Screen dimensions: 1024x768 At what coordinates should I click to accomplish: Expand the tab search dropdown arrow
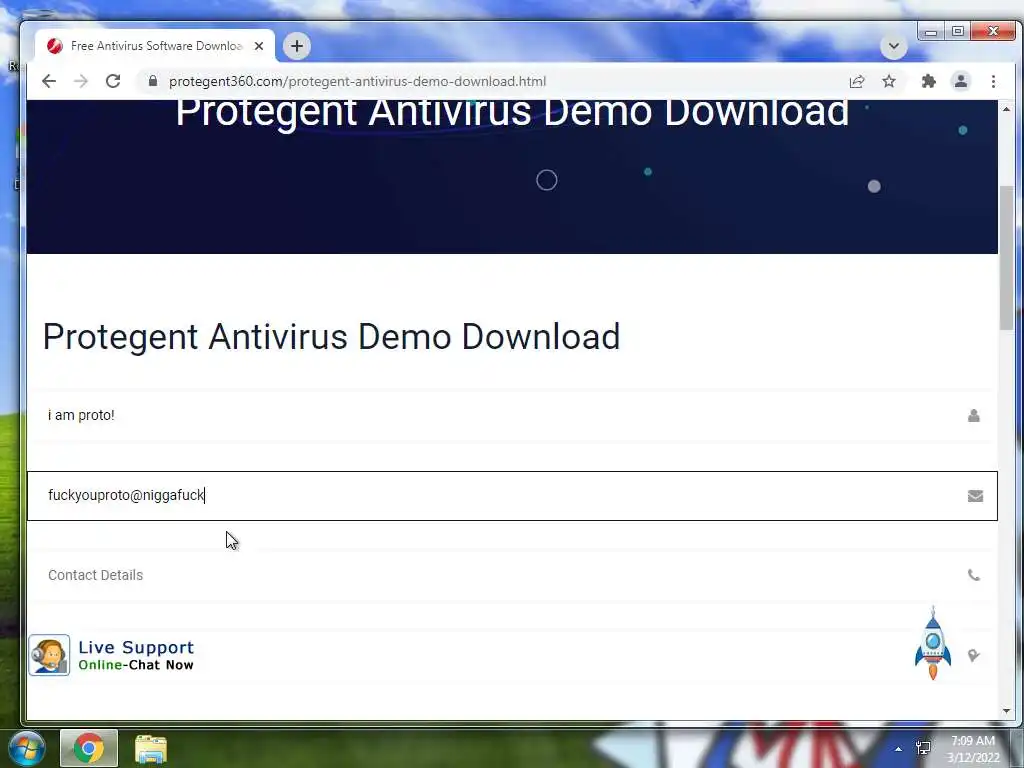click(x=893, y=46)
